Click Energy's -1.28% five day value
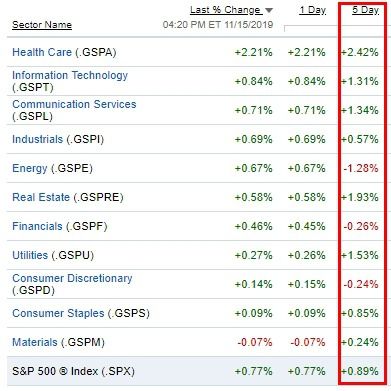The image size is (391, 391). tap(361, 168)
